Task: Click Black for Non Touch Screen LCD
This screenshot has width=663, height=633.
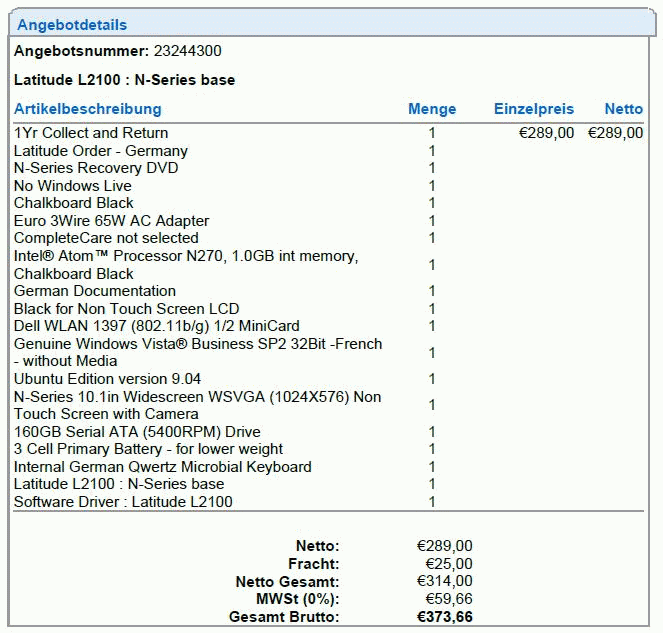Action: click(x=126, y=309)
